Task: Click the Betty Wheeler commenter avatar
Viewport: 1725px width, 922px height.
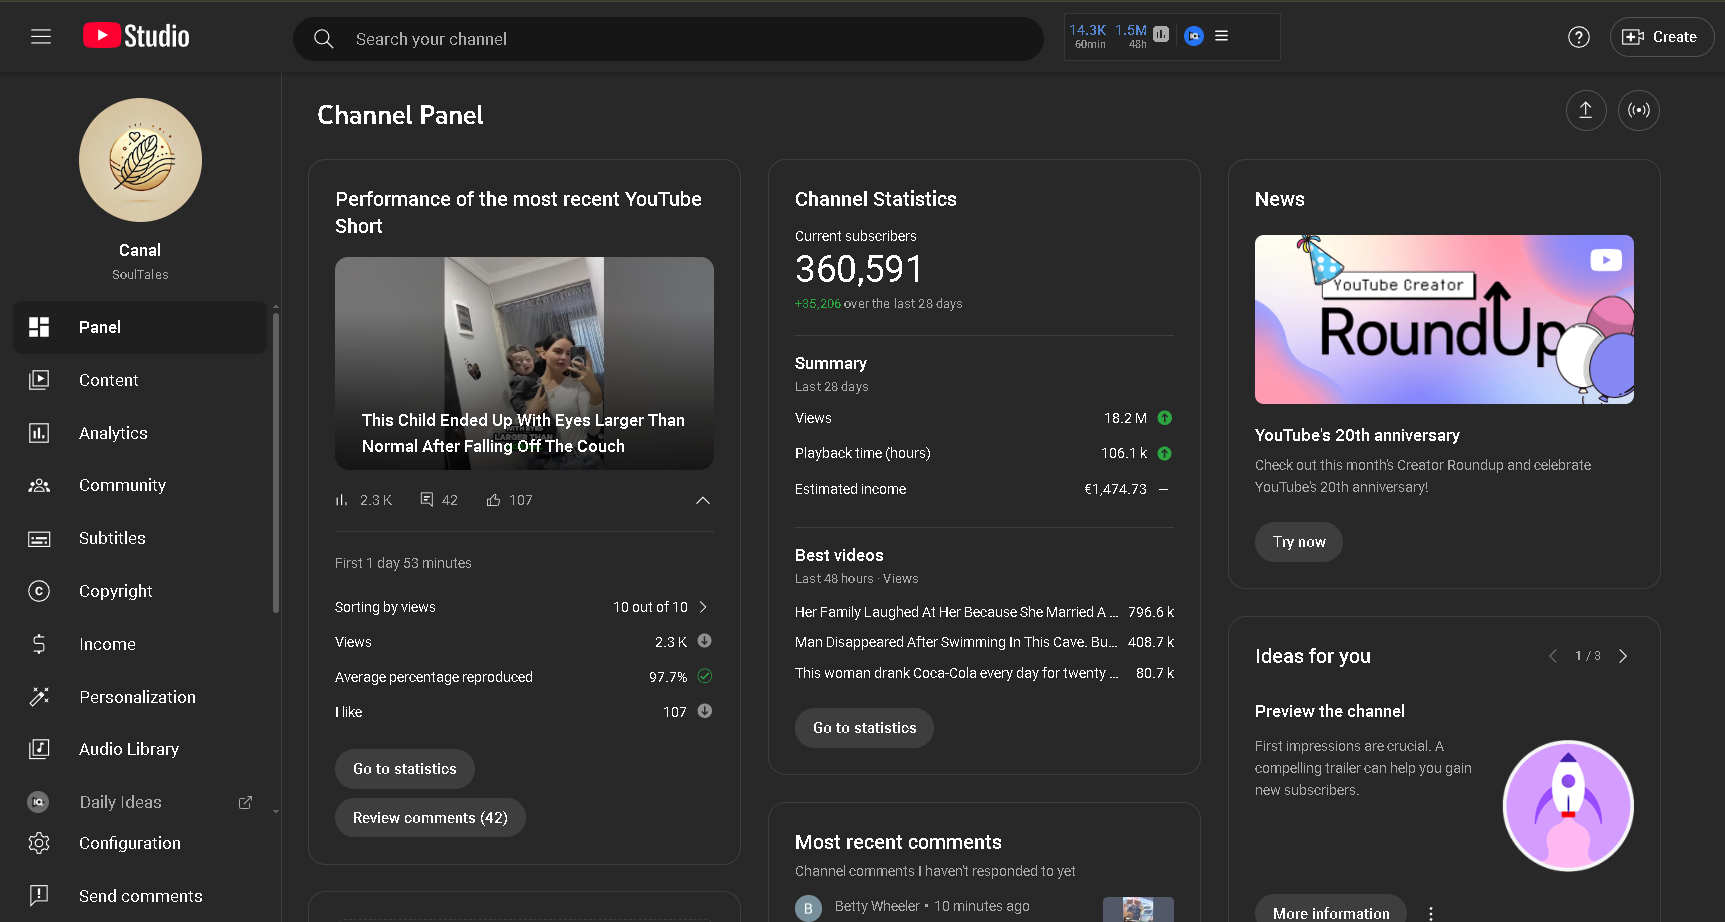Action: pos(808,908)
